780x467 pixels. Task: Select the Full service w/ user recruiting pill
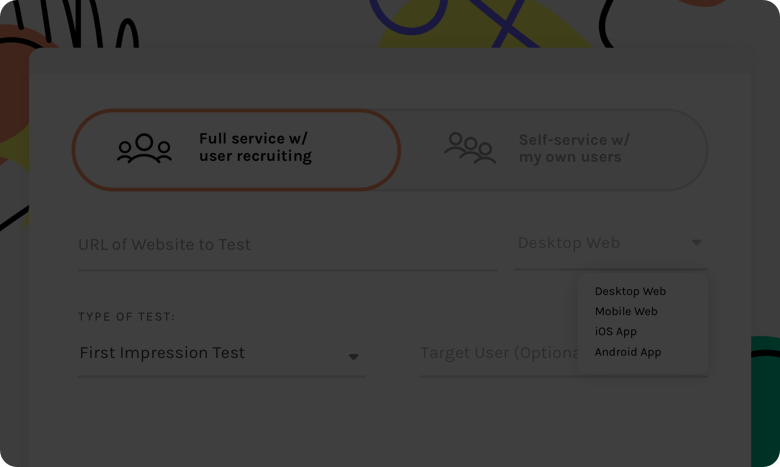[x=236, y=150]
